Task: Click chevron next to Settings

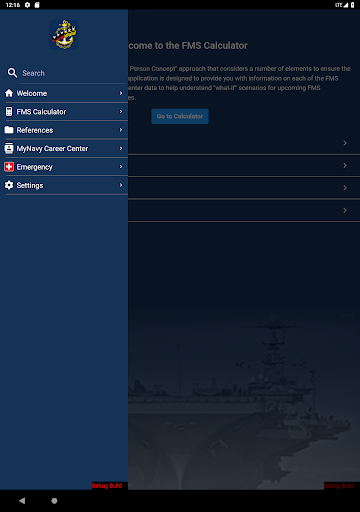Action: pos(121,185)
